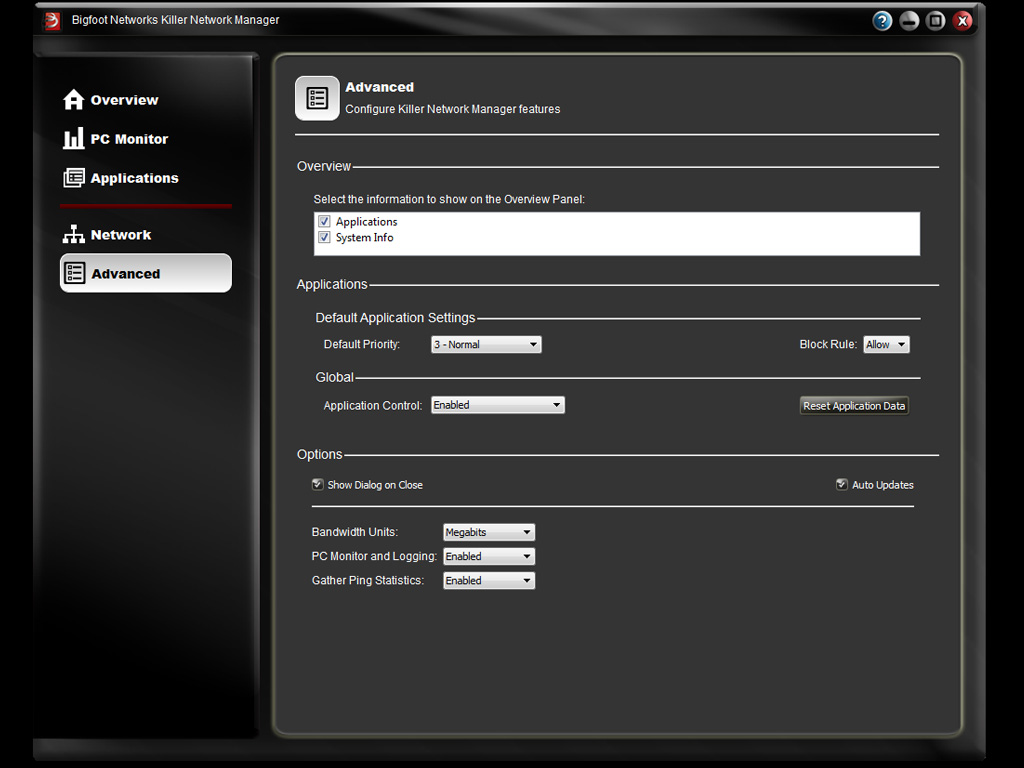Click the Advanced sidebar list icon

pos(74,273)
